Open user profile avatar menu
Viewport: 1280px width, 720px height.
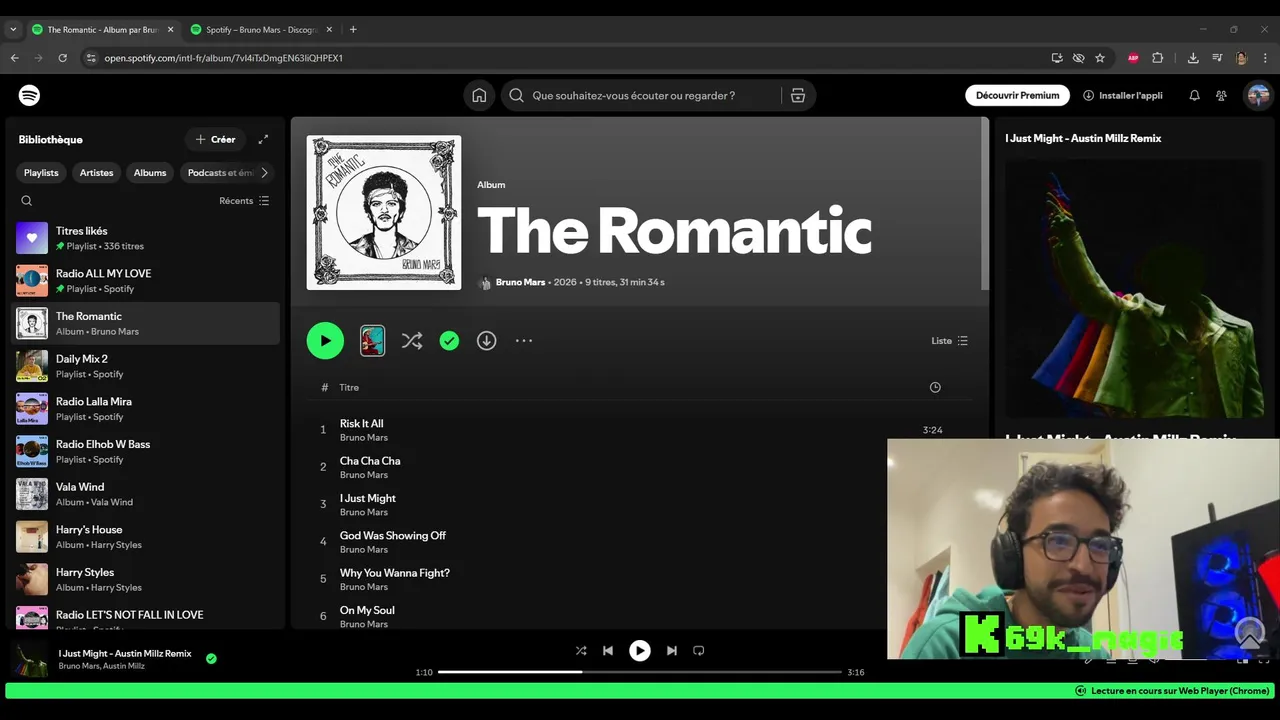1258,95
